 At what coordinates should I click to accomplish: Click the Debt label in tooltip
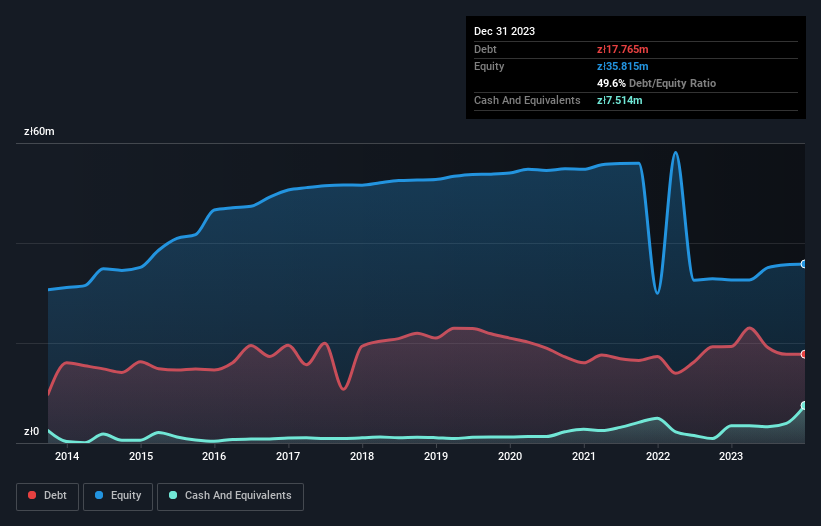pyautogui.click(x=485, y=49)
